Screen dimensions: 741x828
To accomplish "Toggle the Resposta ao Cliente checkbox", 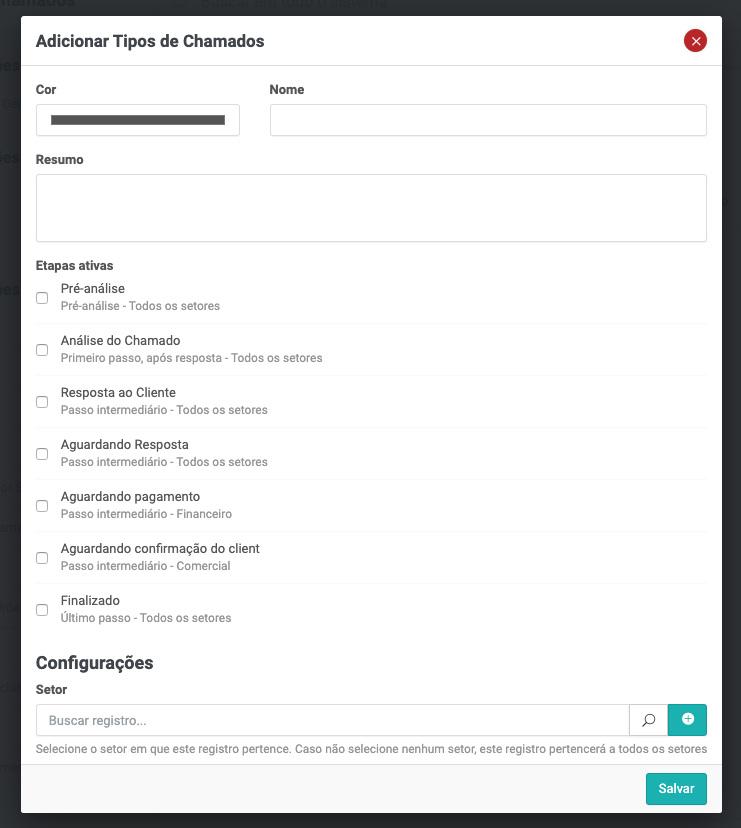I will (42, 402).
